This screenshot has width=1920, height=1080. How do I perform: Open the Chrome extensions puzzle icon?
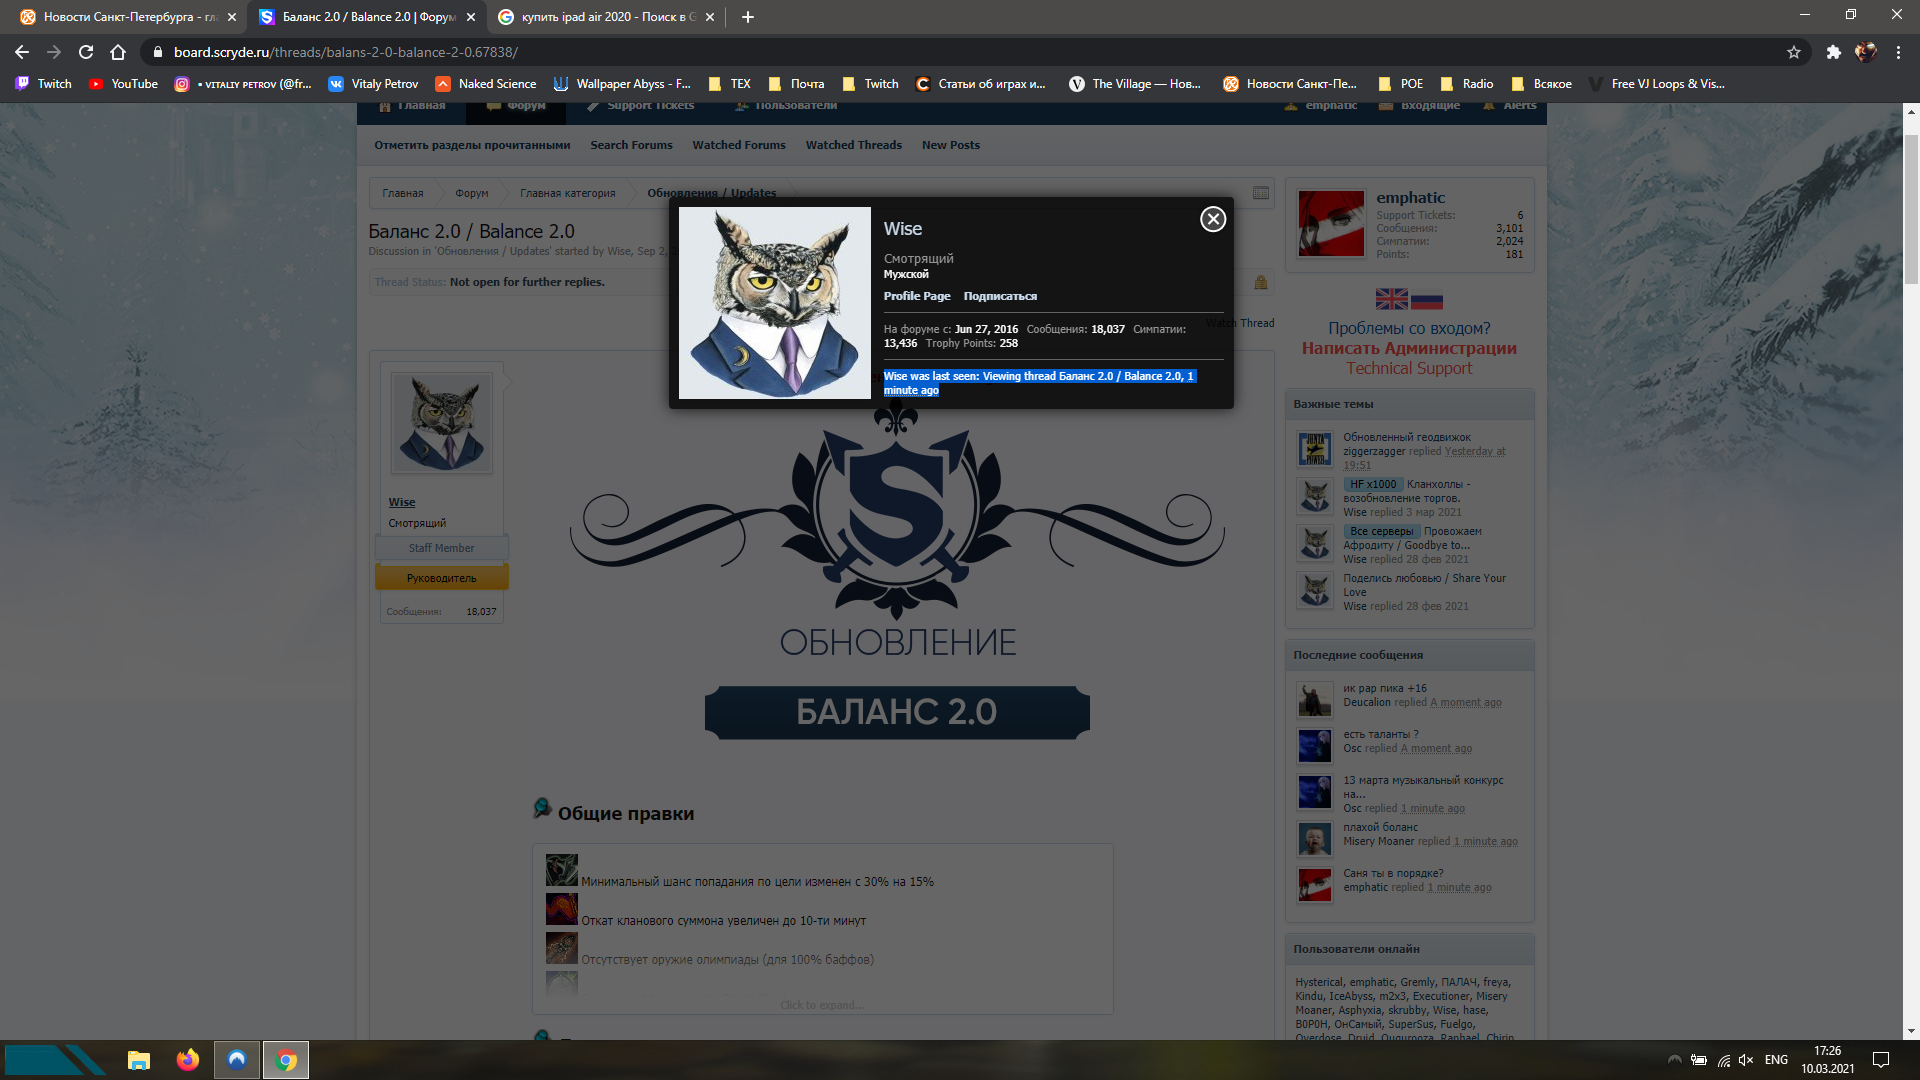[1833, 52]
